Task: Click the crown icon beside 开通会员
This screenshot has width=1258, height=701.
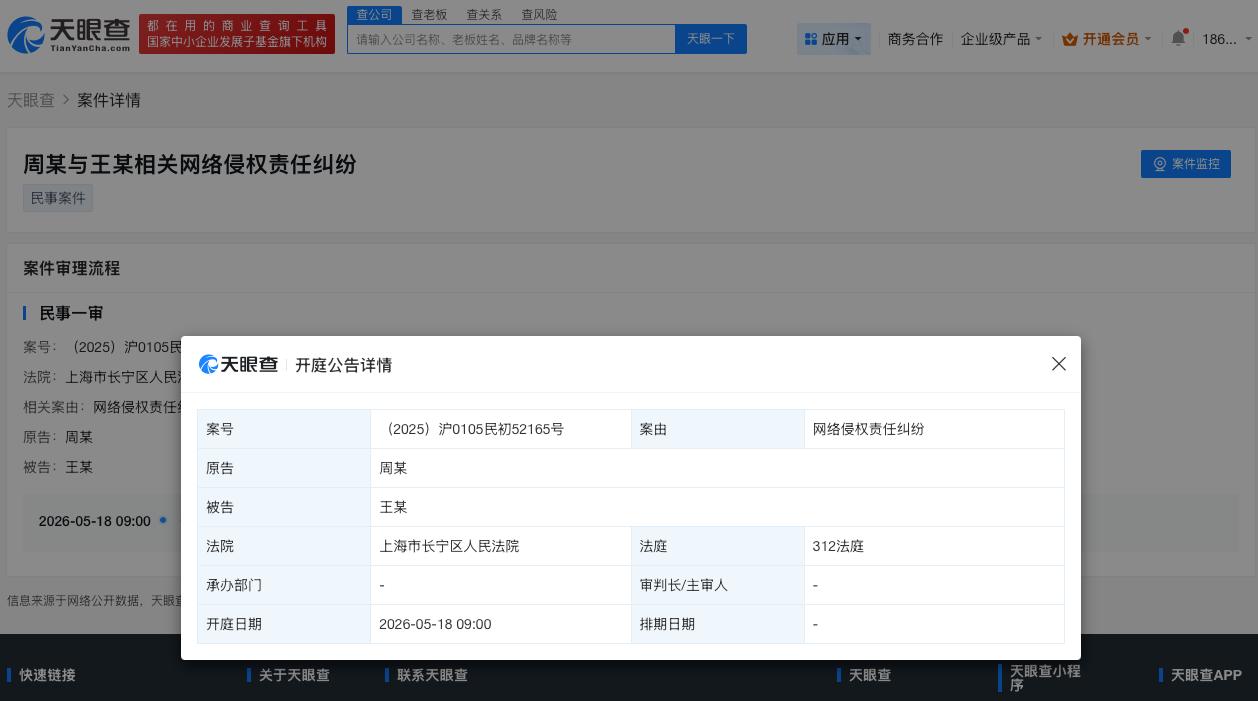Action: (x=1070, y=39)
